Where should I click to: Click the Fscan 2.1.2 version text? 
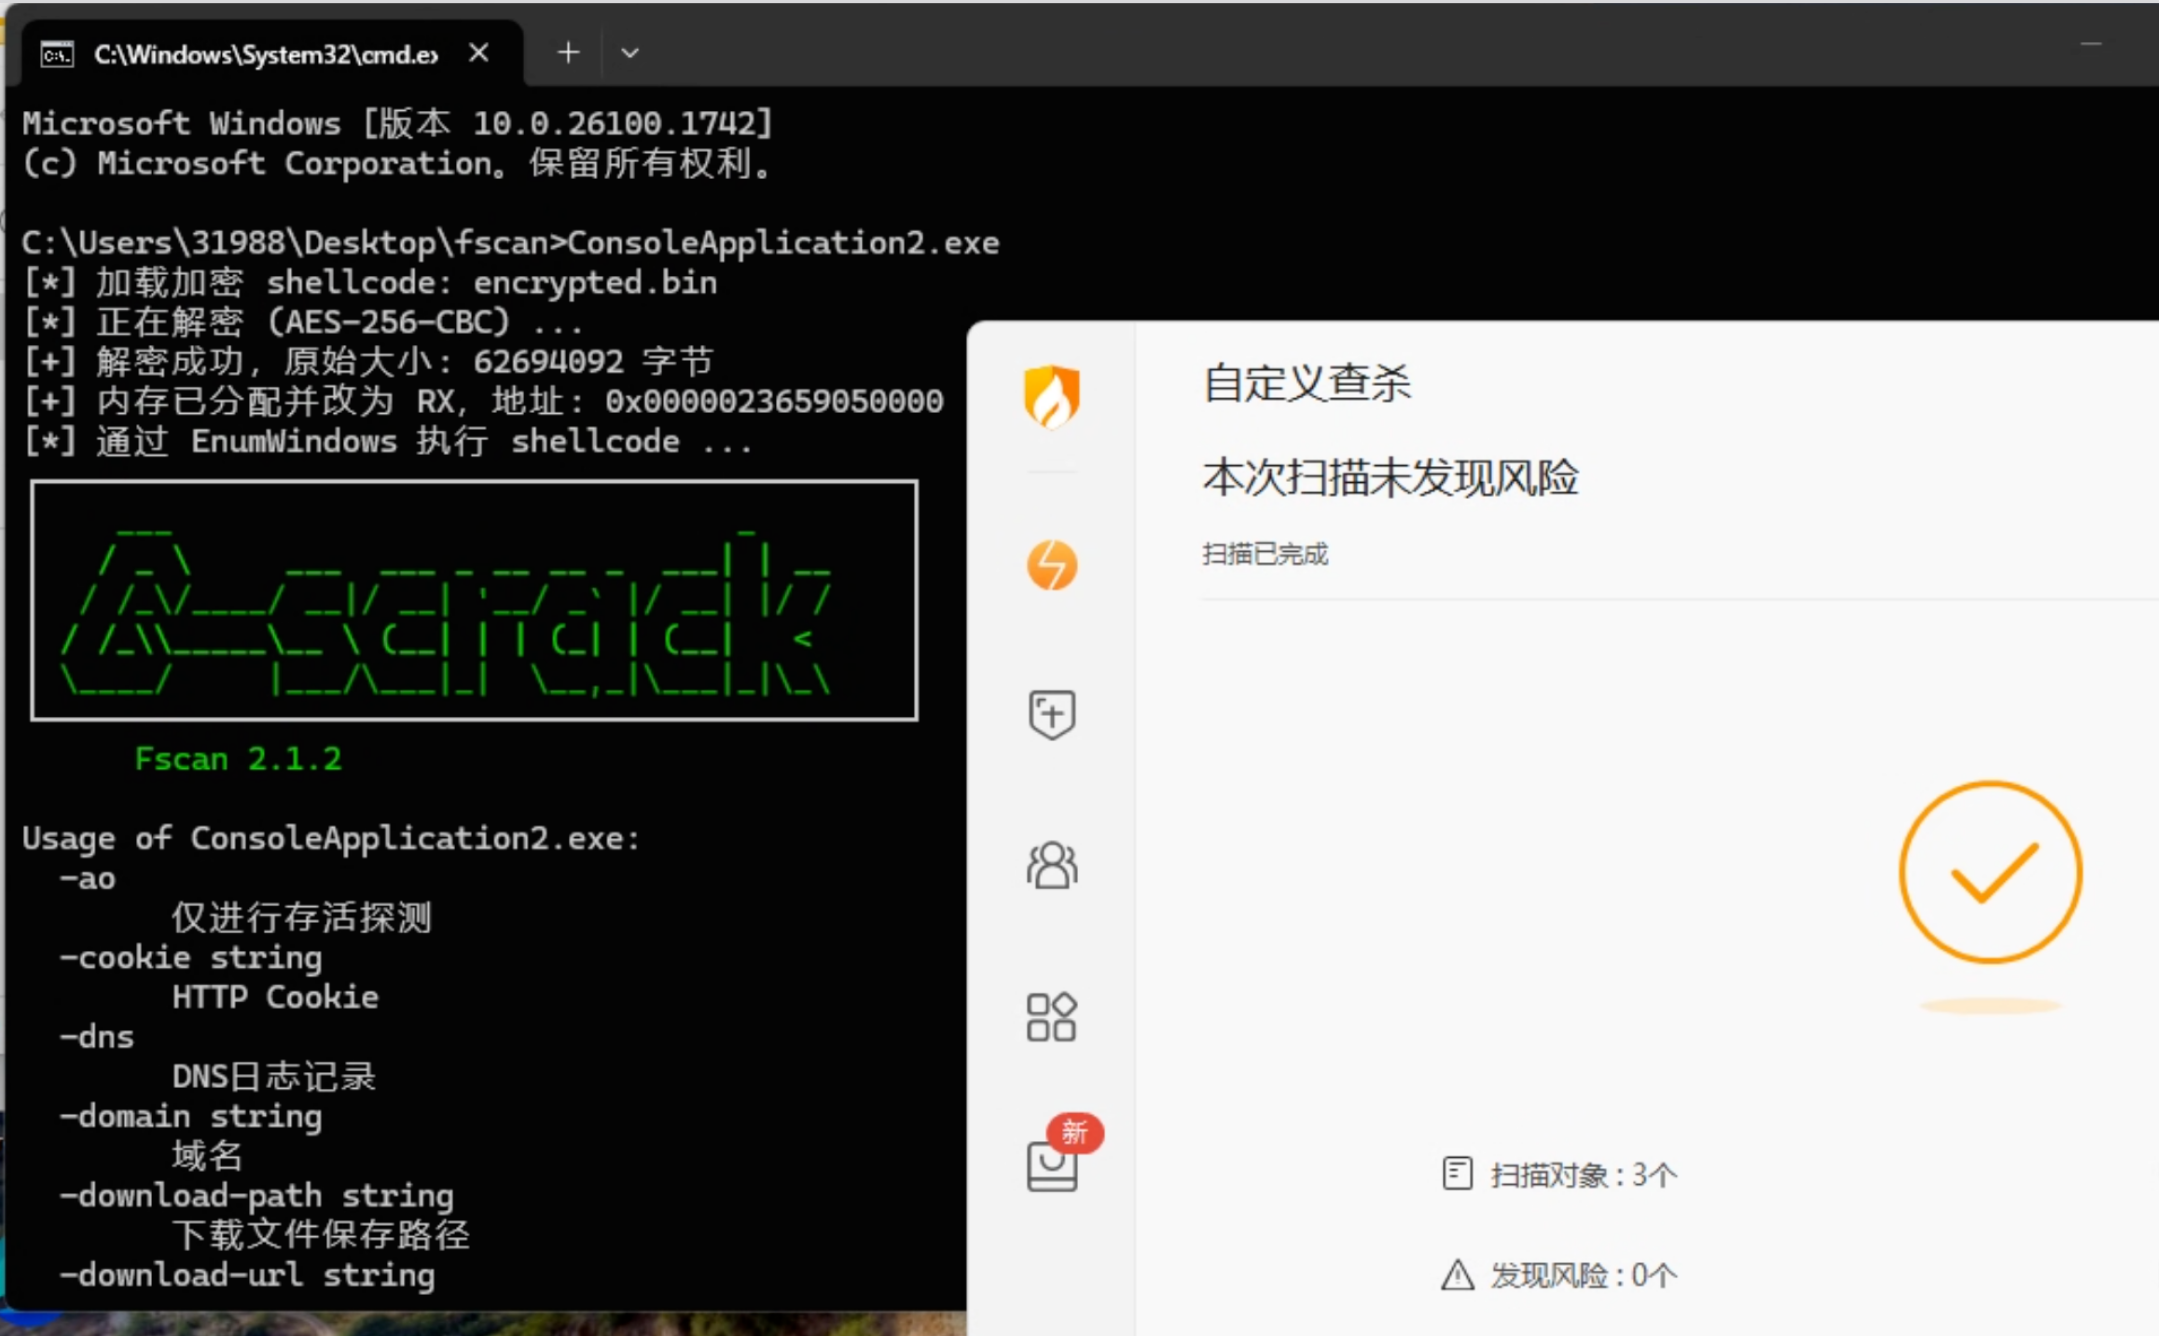point(238,759)
